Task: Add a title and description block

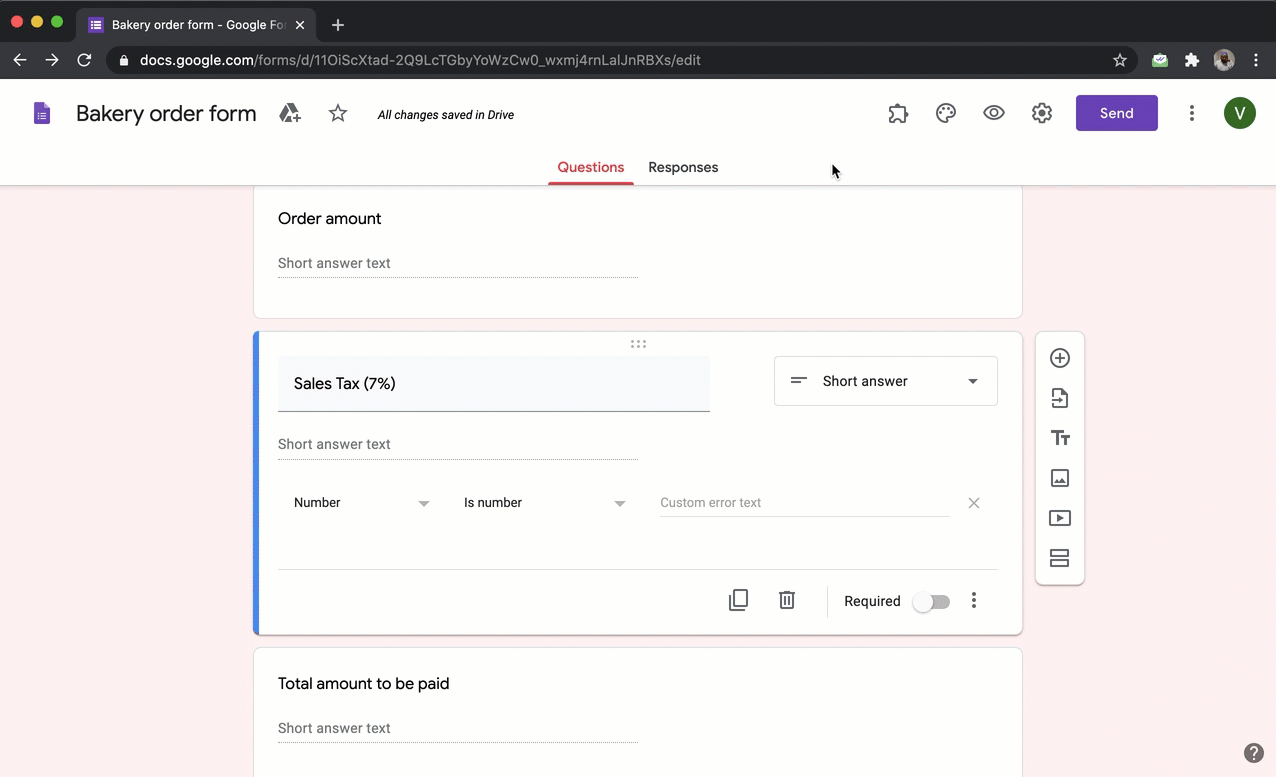Action: (1059, 437)
